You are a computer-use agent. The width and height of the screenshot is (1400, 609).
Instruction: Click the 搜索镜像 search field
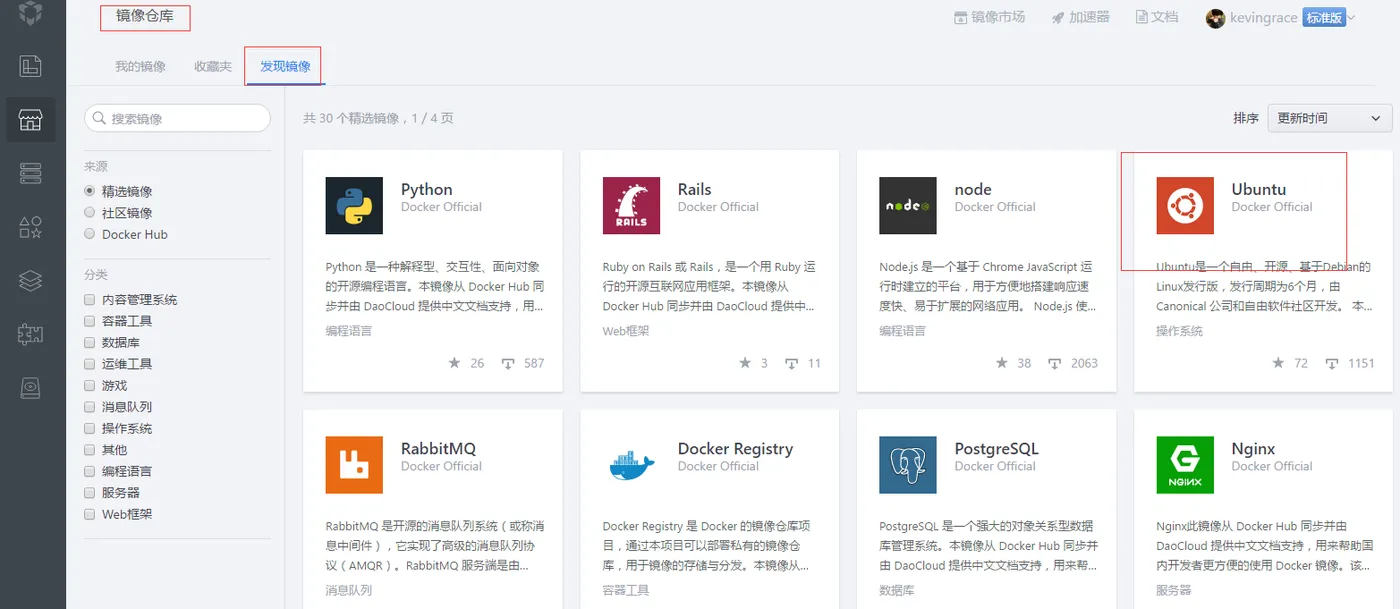pos(178,118)
